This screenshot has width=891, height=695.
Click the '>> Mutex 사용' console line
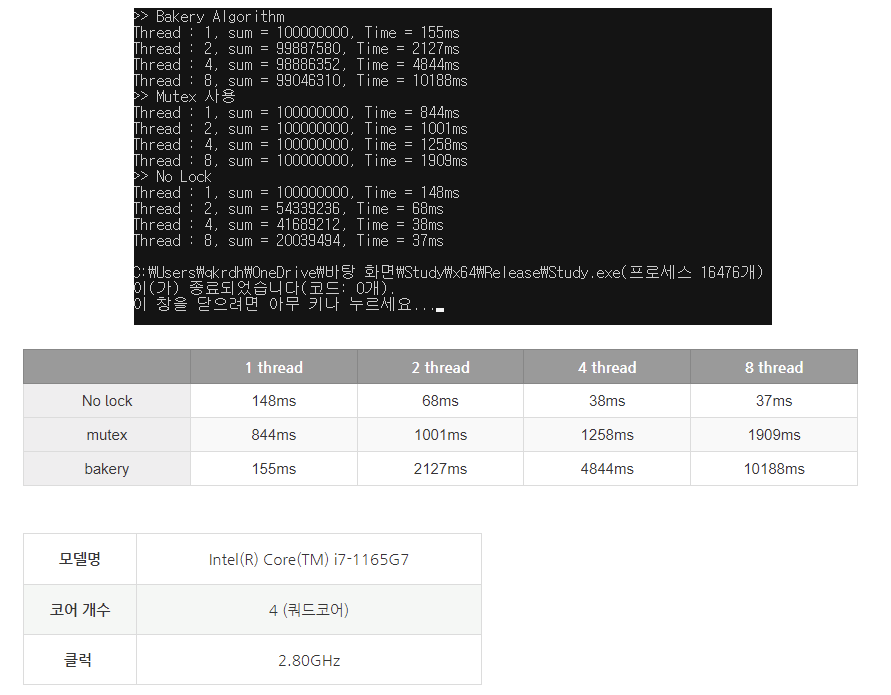(185, 97)
